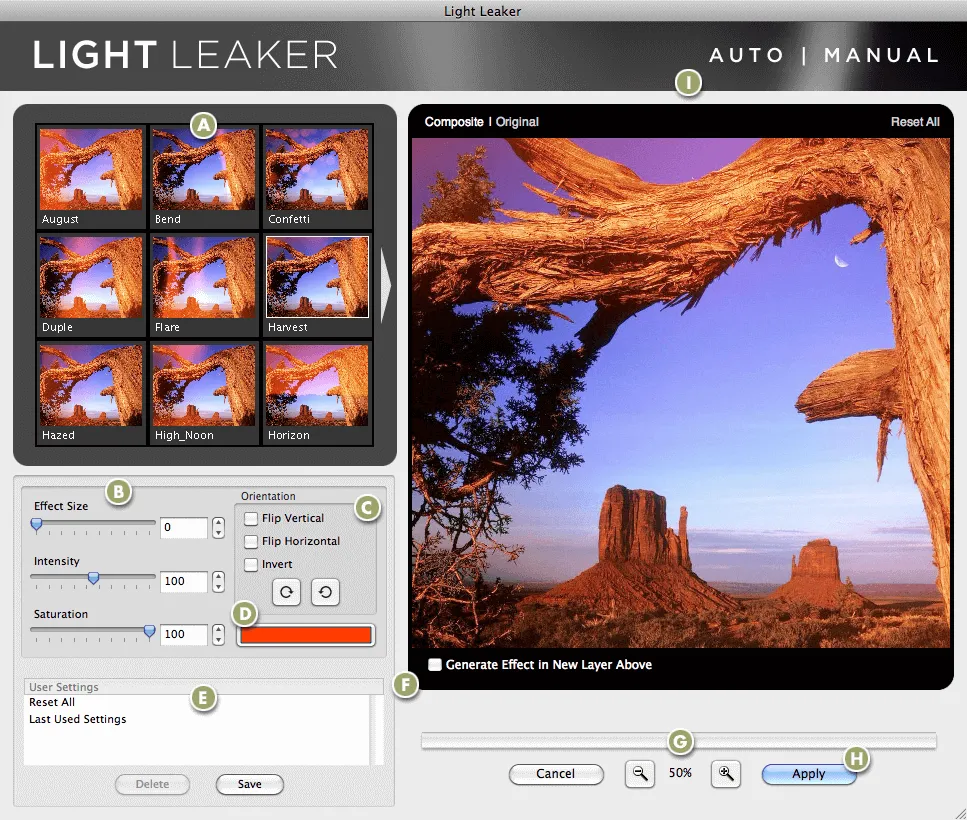Switch to Manual mode
The width and height of the screenshot is (967, 820).
pos(881,56)
